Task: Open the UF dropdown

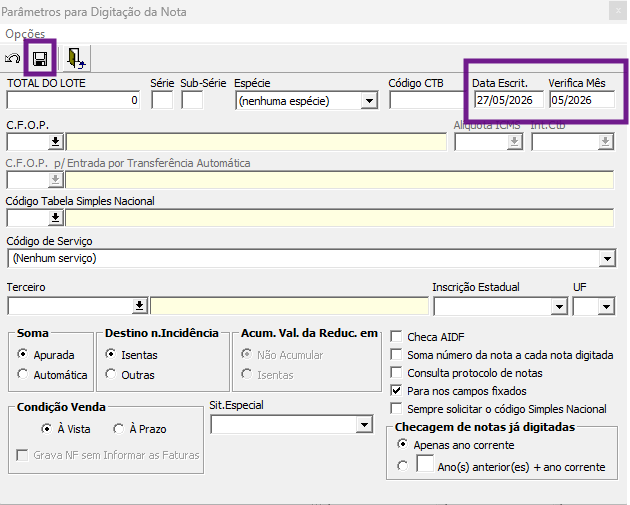Action: click(606, 307)
